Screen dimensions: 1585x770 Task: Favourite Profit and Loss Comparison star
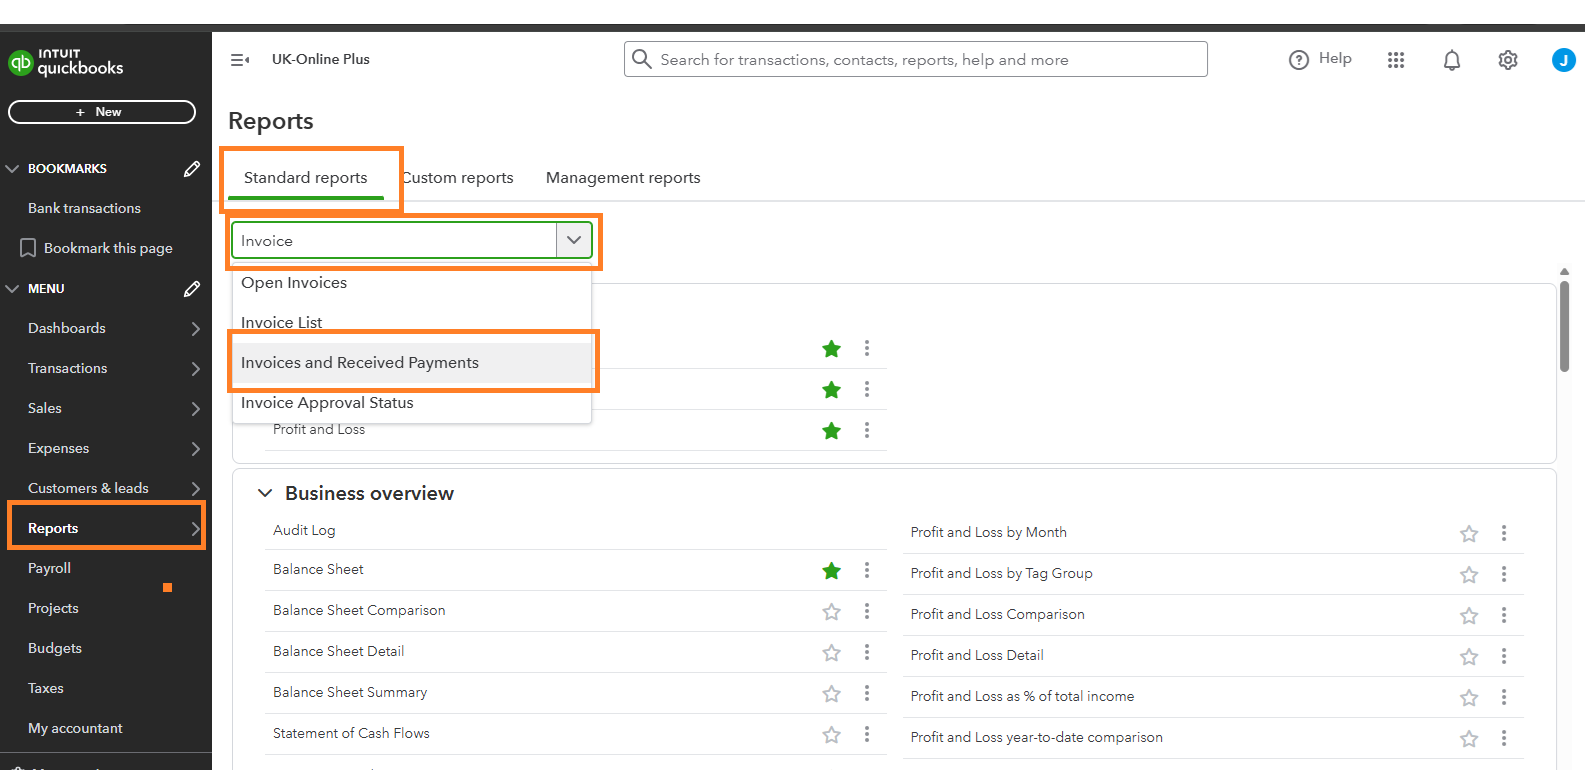click(1469, 615)
